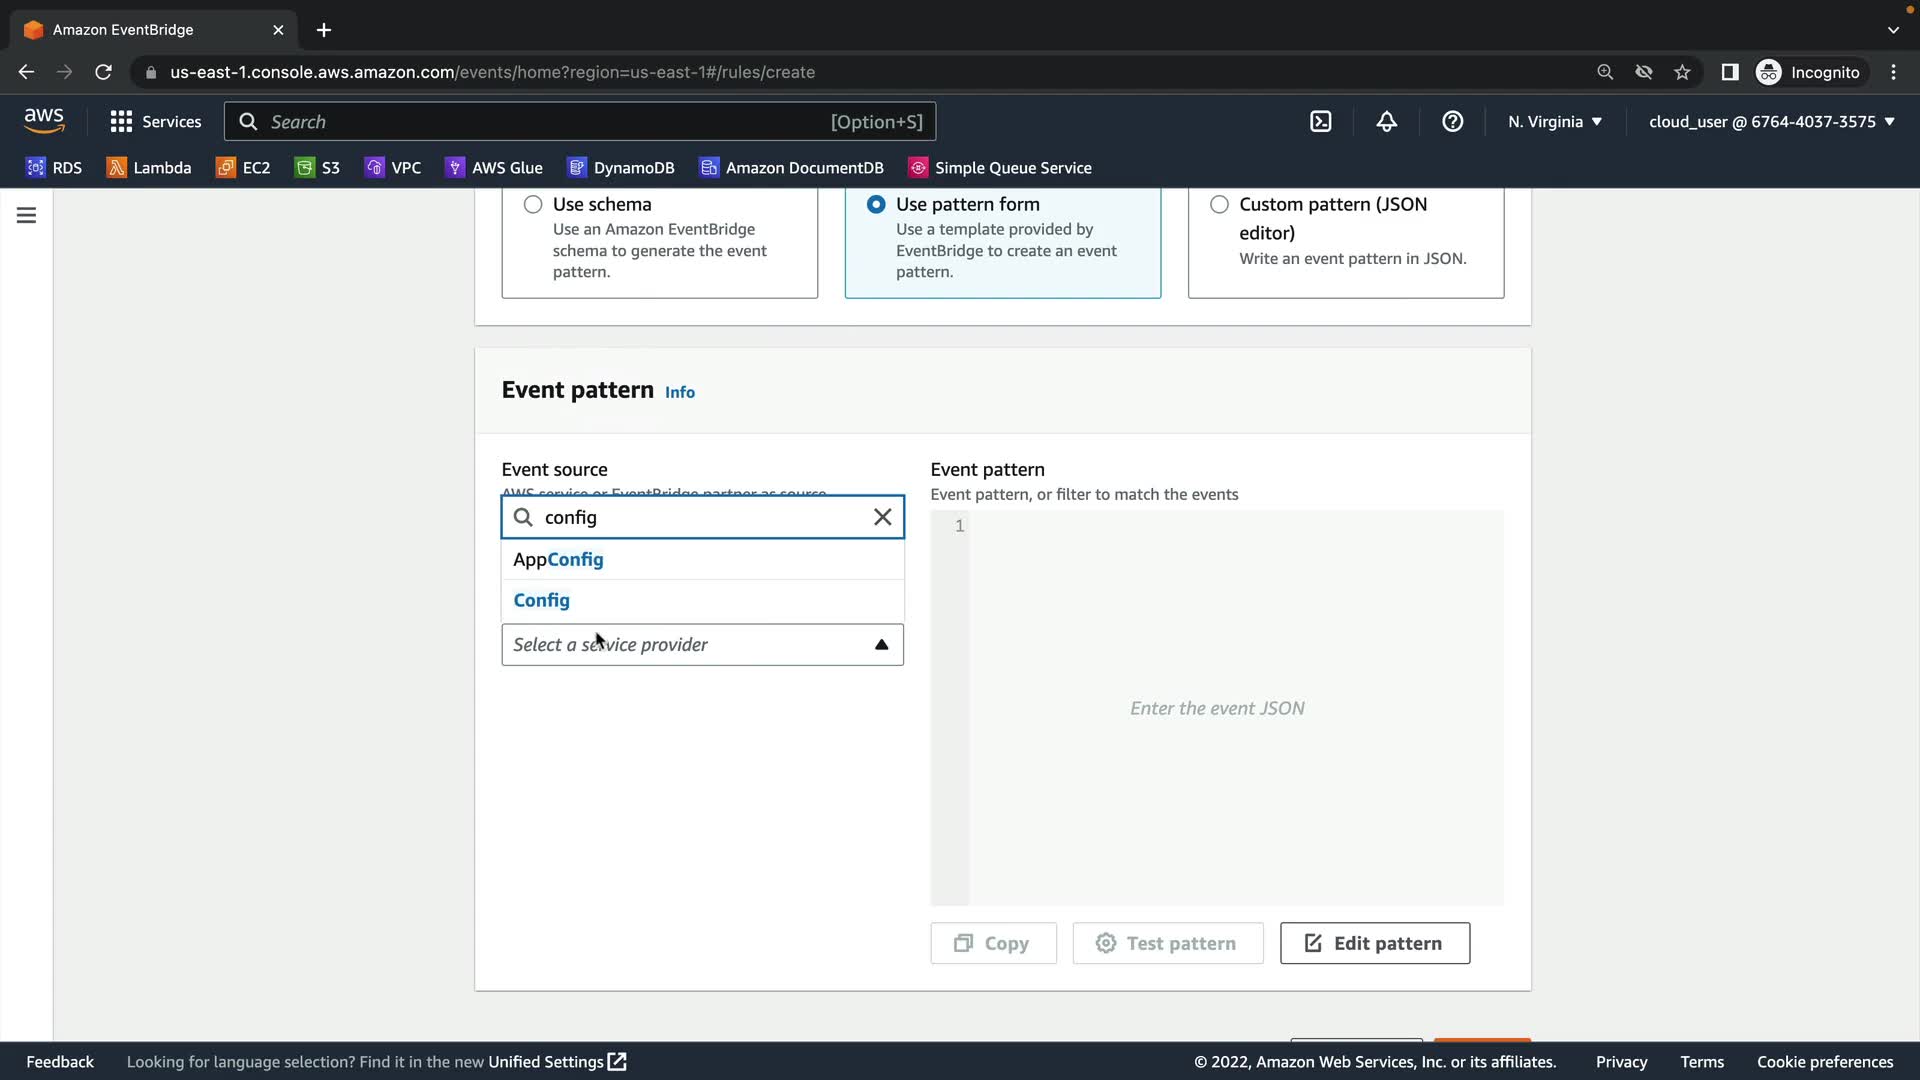Open AWS CloudShell icon

[1320, 121]
